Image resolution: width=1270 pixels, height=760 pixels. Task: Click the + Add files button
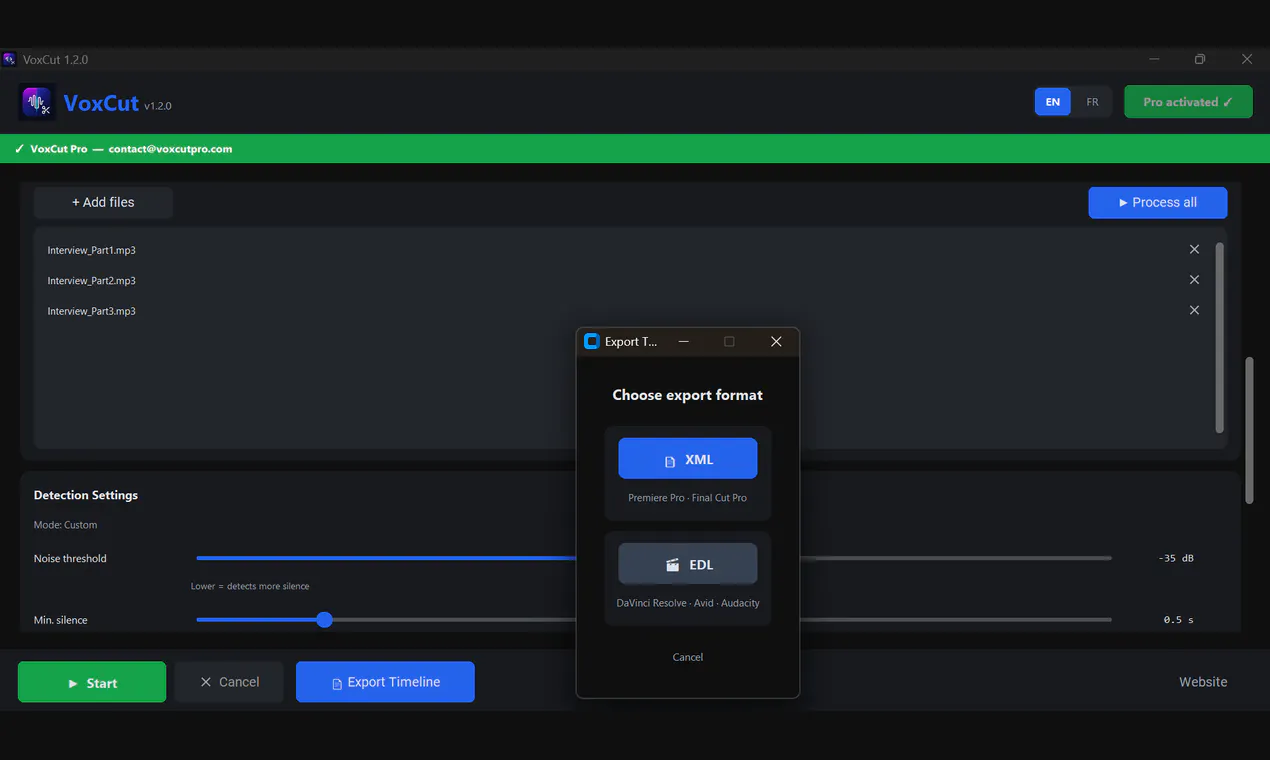tap(103, 202)
